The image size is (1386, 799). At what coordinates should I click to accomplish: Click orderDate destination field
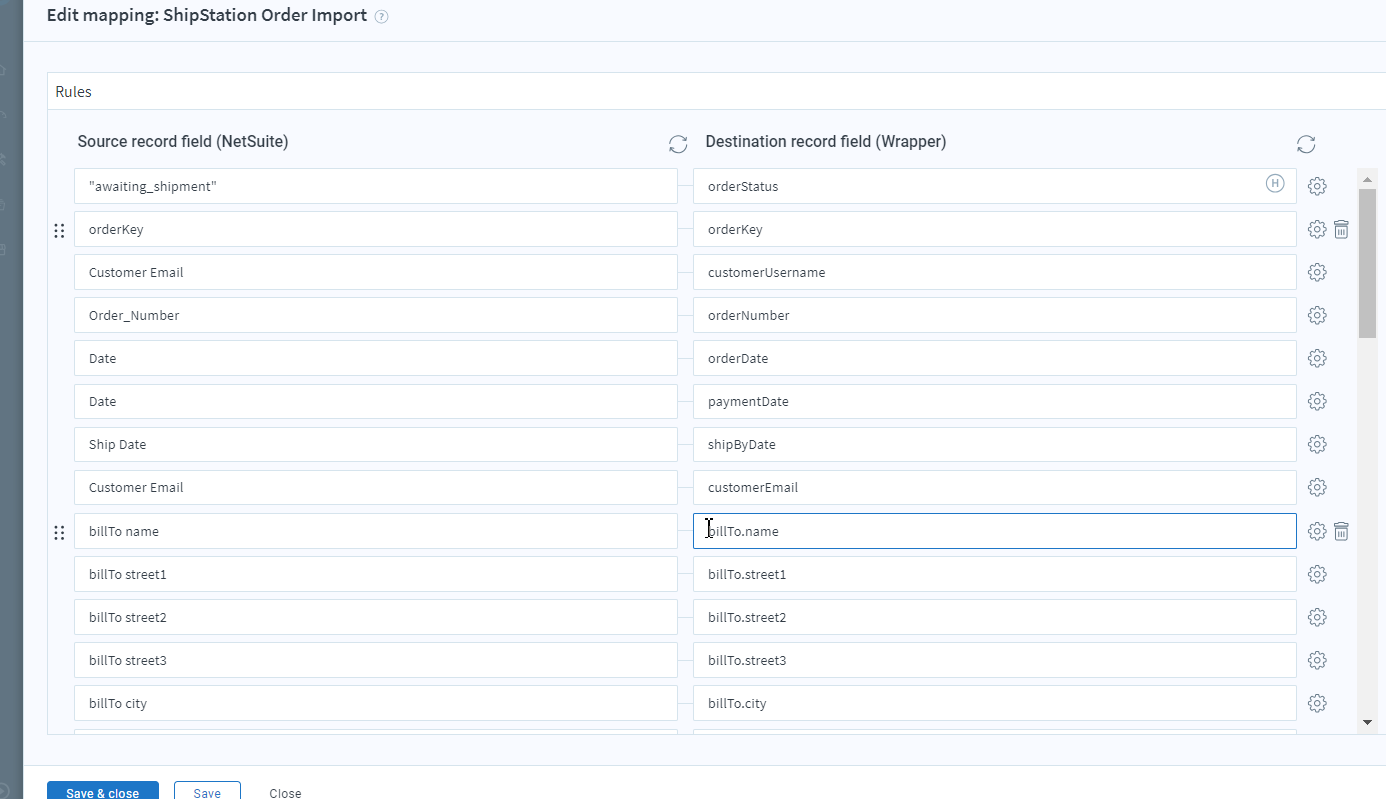(x=995, y=358)
